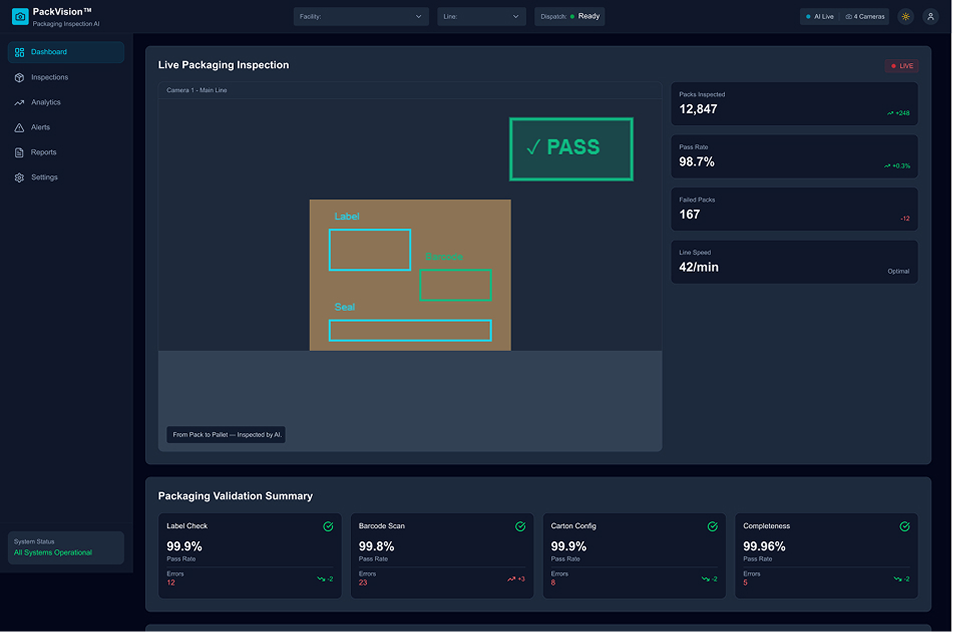Select Camera 1 - Main Line label
Image resolution: width=953 pixels, height=632 pixels.
coord(197,89)
